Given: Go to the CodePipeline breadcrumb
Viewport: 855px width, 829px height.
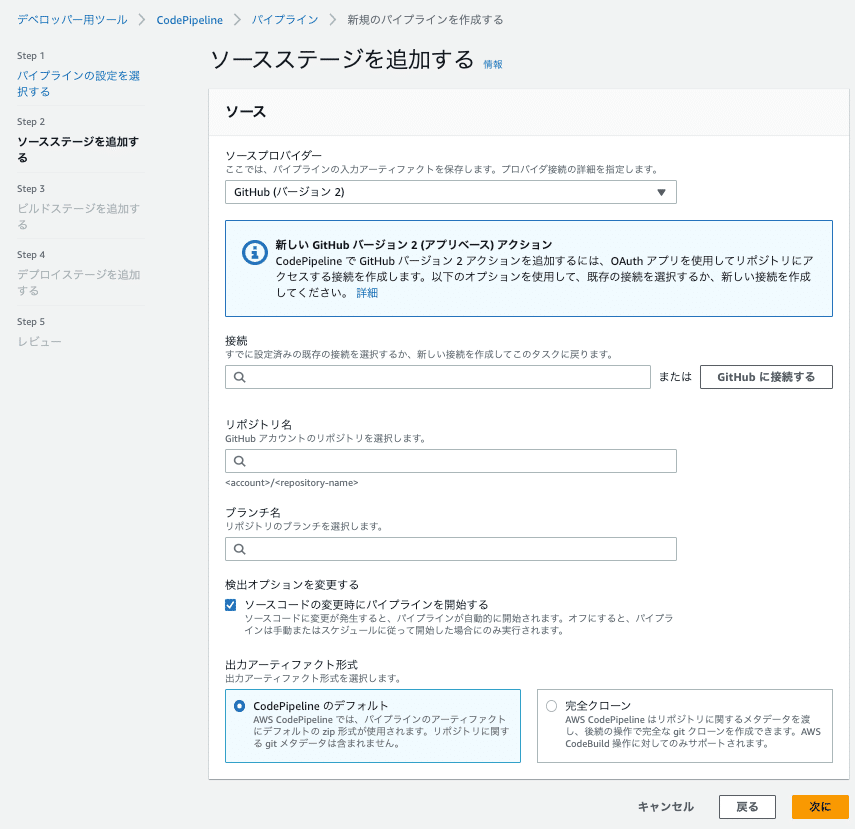Looking at the screenshot, I should (189, 20).
